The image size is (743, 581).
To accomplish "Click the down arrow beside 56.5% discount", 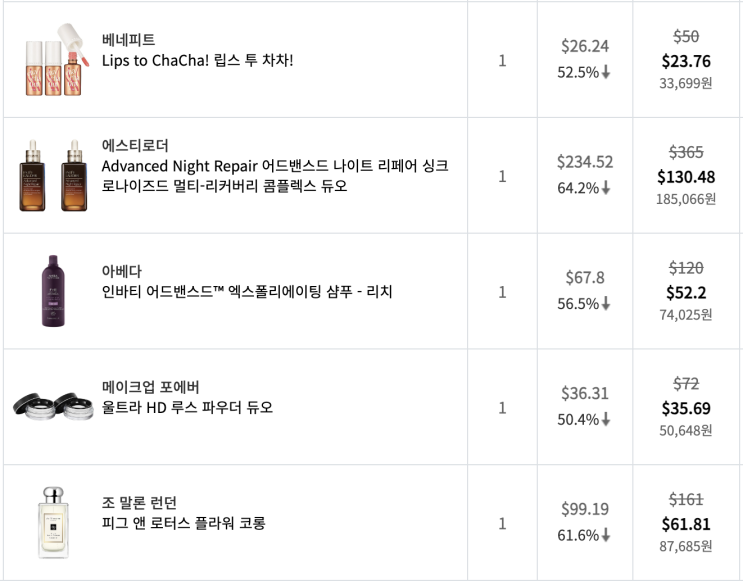I will (606, 304).
